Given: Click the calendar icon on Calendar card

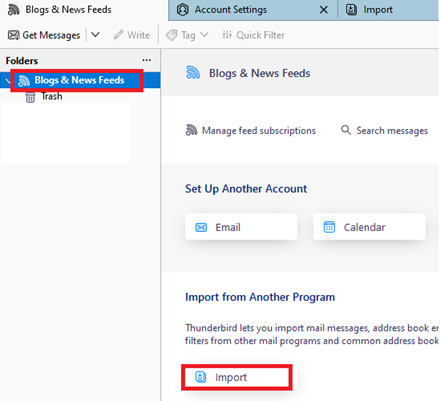Looking at the screenshot, I should 329,227.
